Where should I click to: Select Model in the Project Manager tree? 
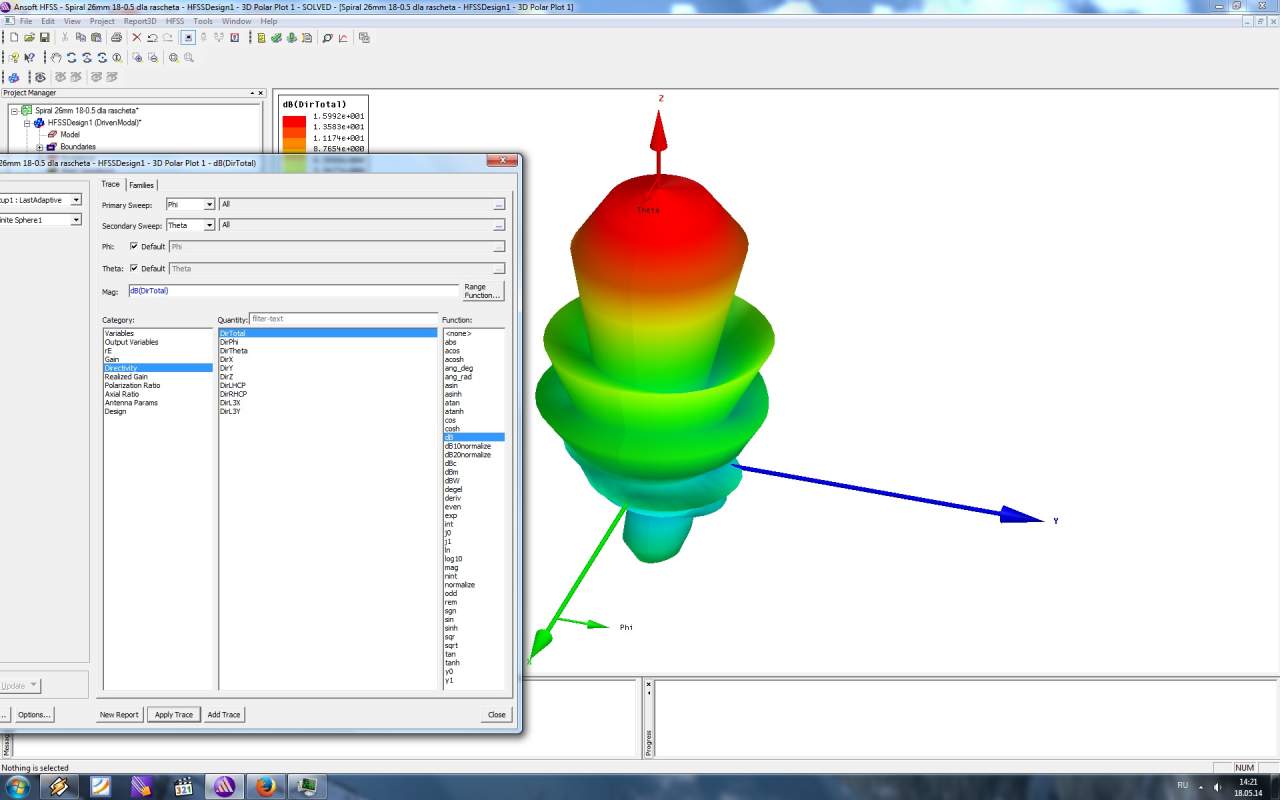click(69, 135)
